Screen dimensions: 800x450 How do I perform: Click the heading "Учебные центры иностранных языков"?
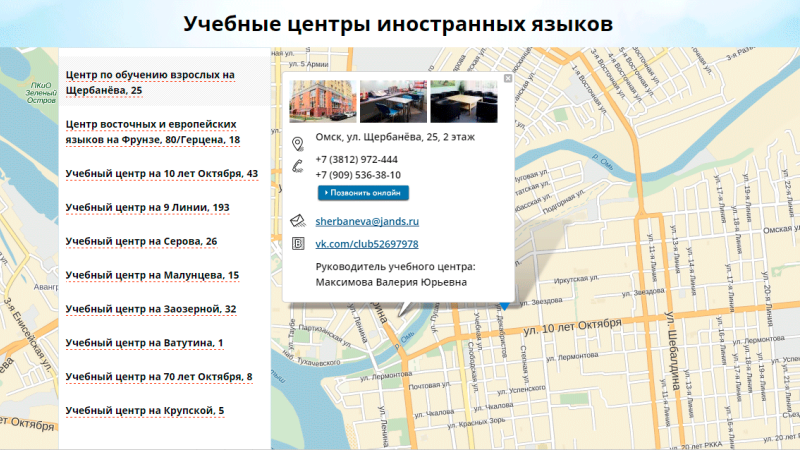(x=398, y=23)
